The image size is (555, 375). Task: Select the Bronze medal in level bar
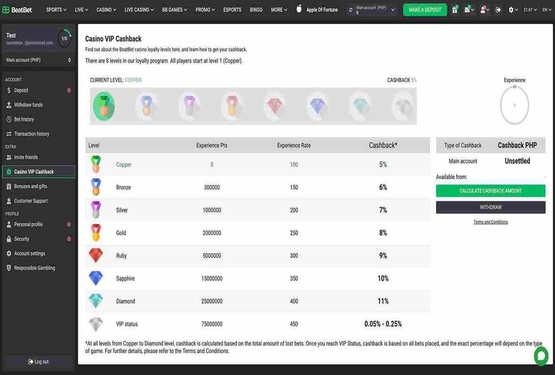point(146,106)
